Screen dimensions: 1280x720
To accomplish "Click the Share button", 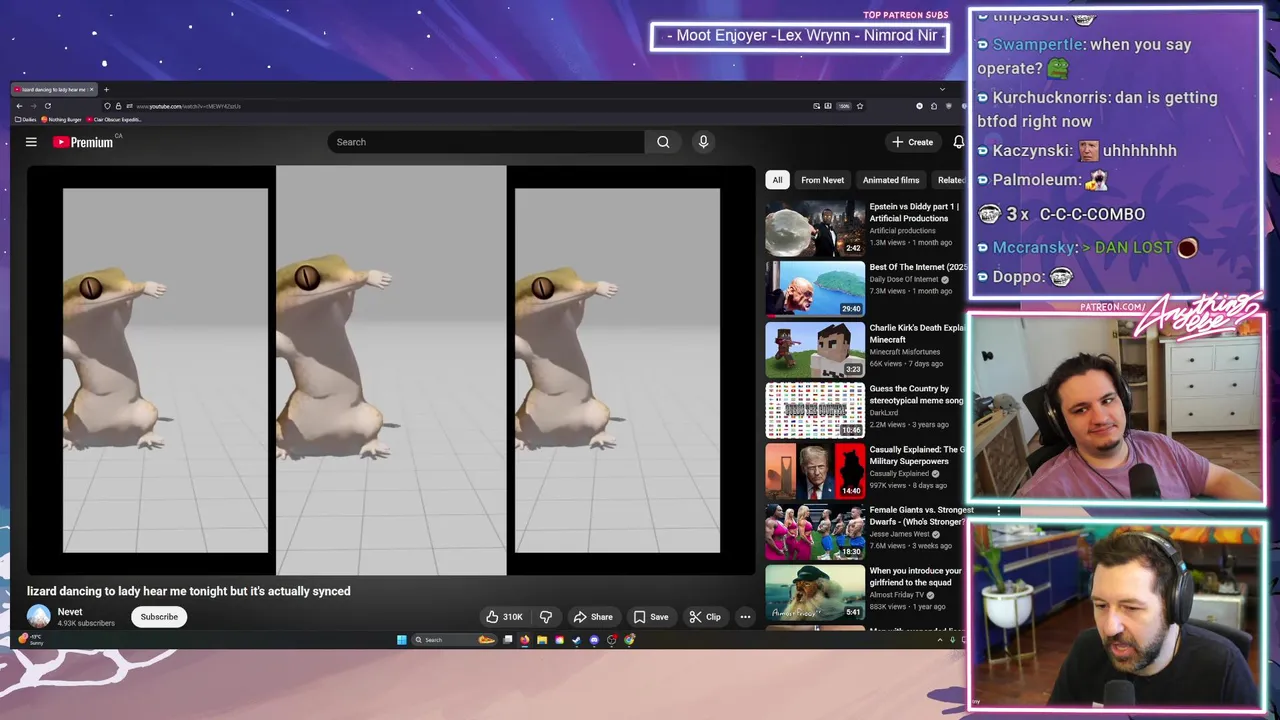I will (593, 617).
